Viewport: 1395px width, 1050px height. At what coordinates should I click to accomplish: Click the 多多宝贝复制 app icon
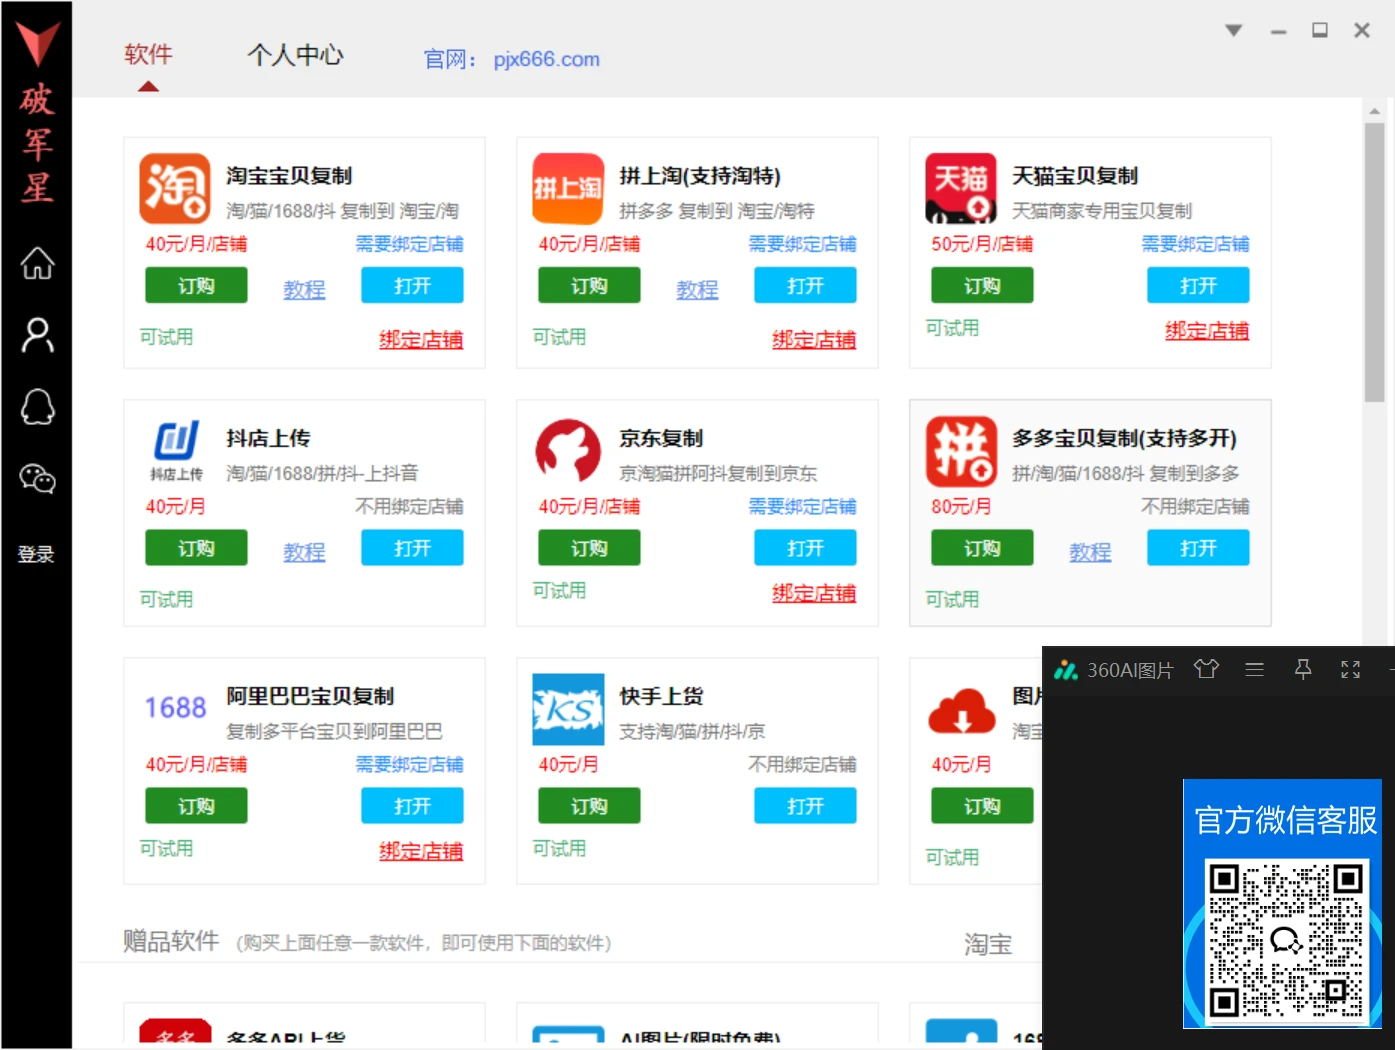point(961,451)
